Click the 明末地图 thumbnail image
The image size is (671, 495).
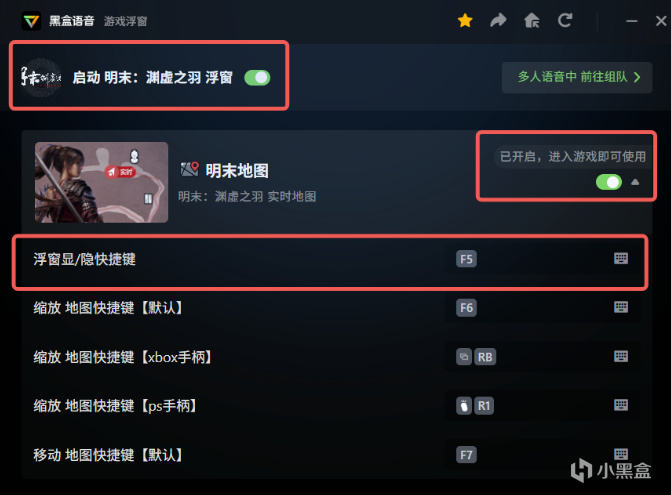[x=101, y=182]
